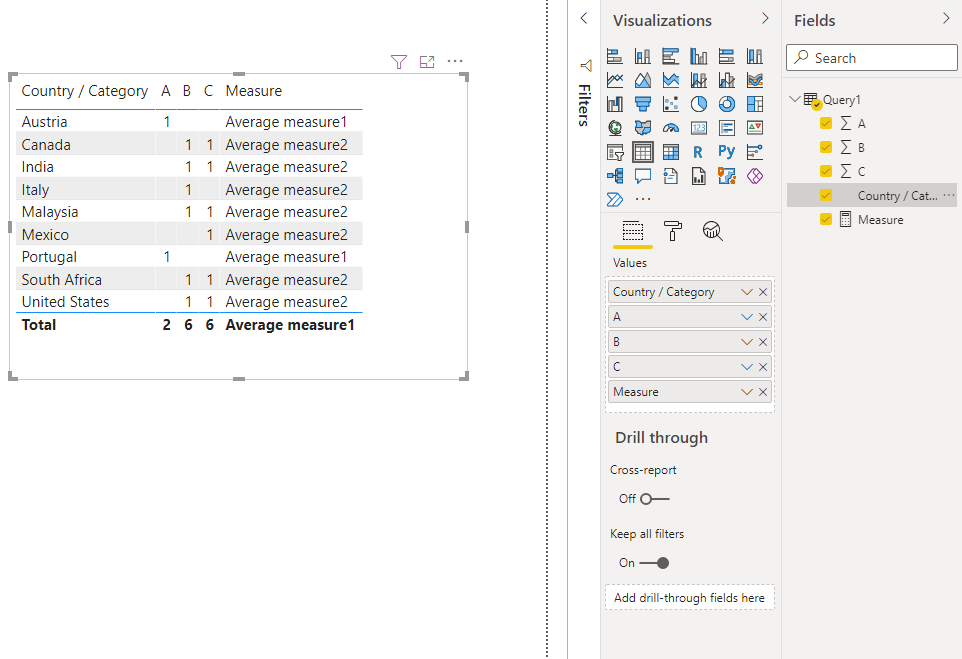The image size is (962, 659).
Task: Open dropdown arrow for A value
Action: tap(747, 317)
